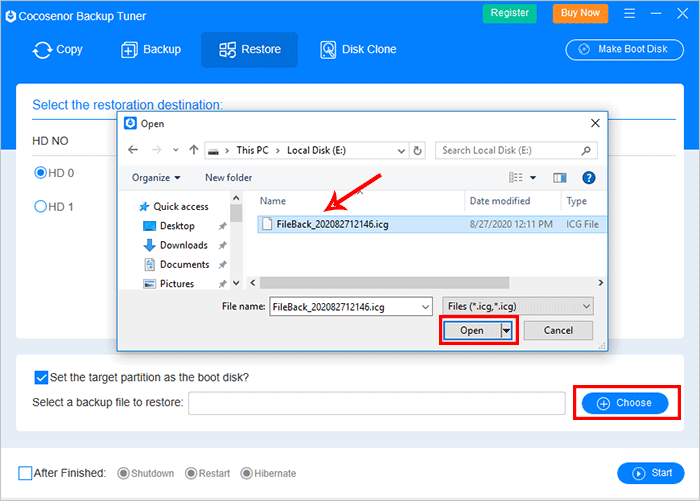This screenshot has width=700, height=501.
Task: Expand recent locations dropdown arrow
Action: click(x=176, y=150)
